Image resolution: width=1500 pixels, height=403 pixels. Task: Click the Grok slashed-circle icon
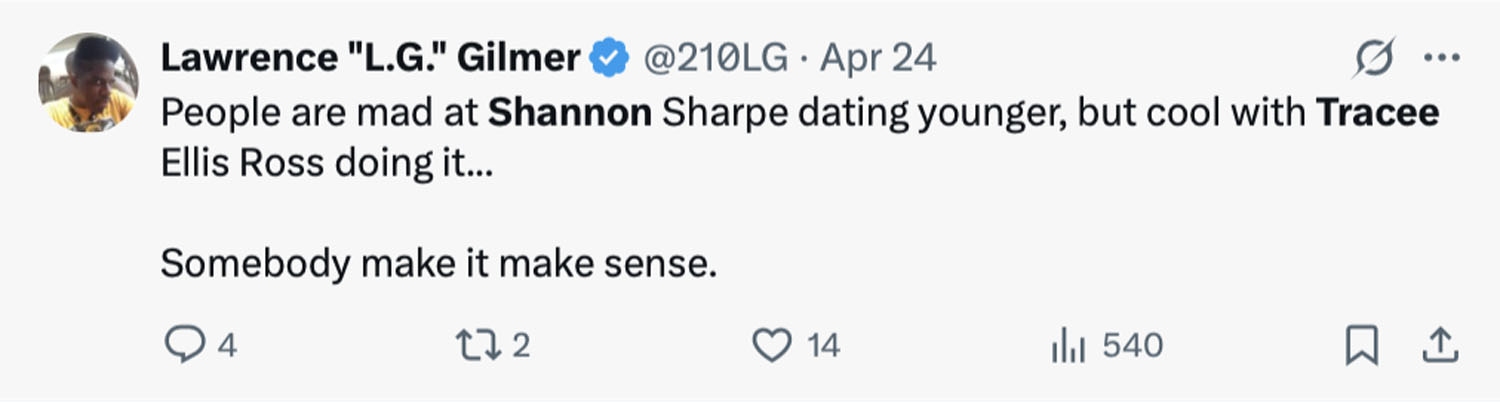tap(1374, 60)
